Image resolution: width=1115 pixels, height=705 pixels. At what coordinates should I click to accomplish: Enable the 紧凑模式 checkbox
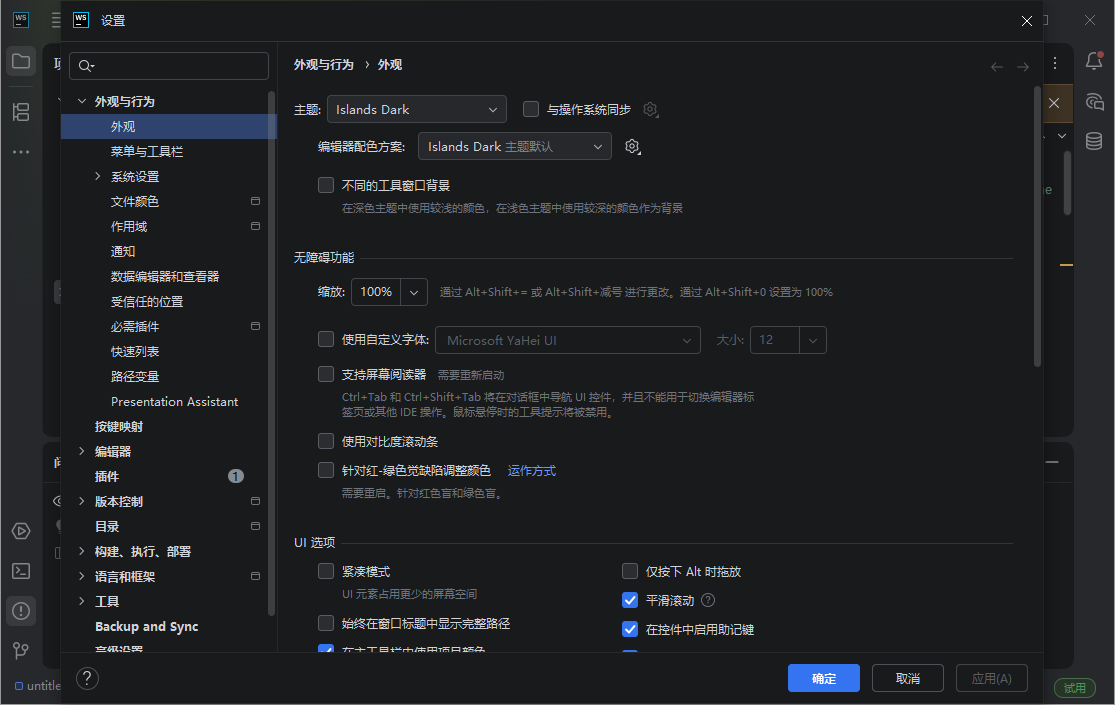coord(326,571)
